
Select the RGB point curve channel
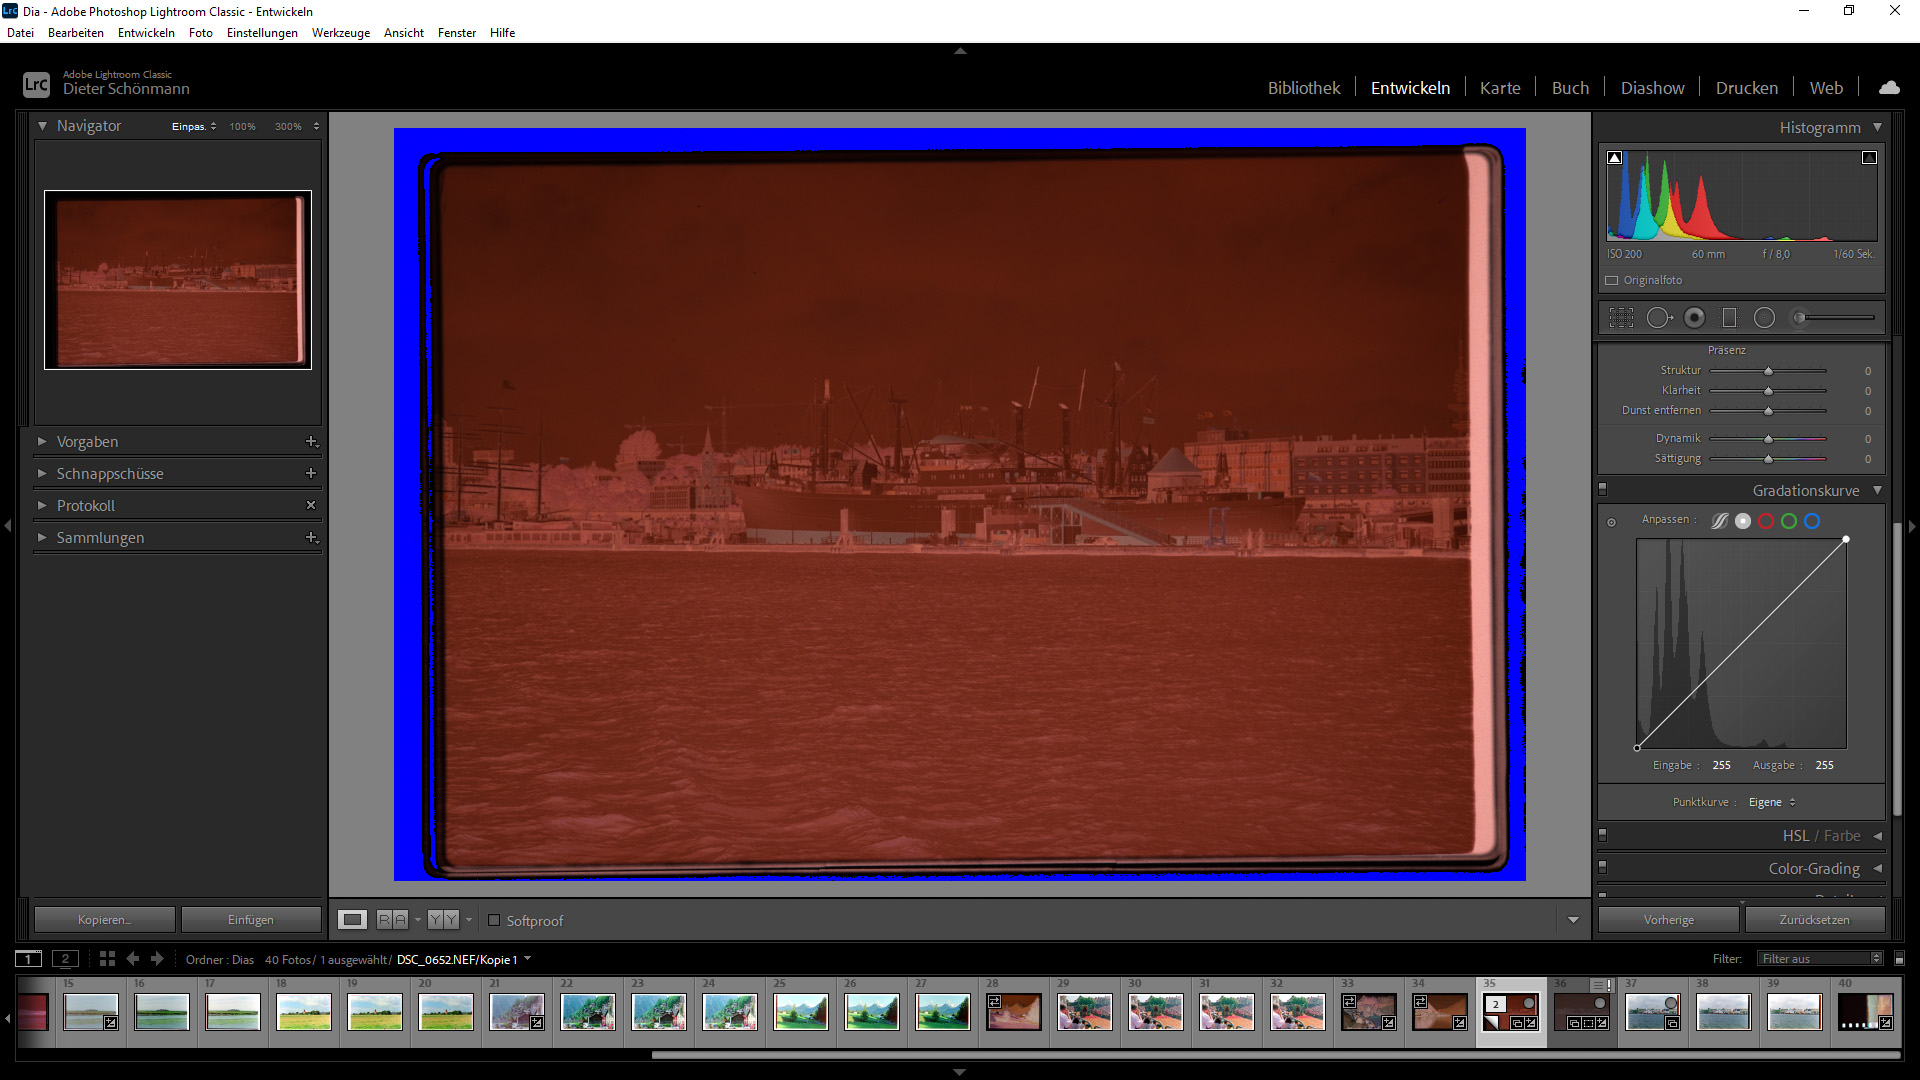(x=1743, y=521)
